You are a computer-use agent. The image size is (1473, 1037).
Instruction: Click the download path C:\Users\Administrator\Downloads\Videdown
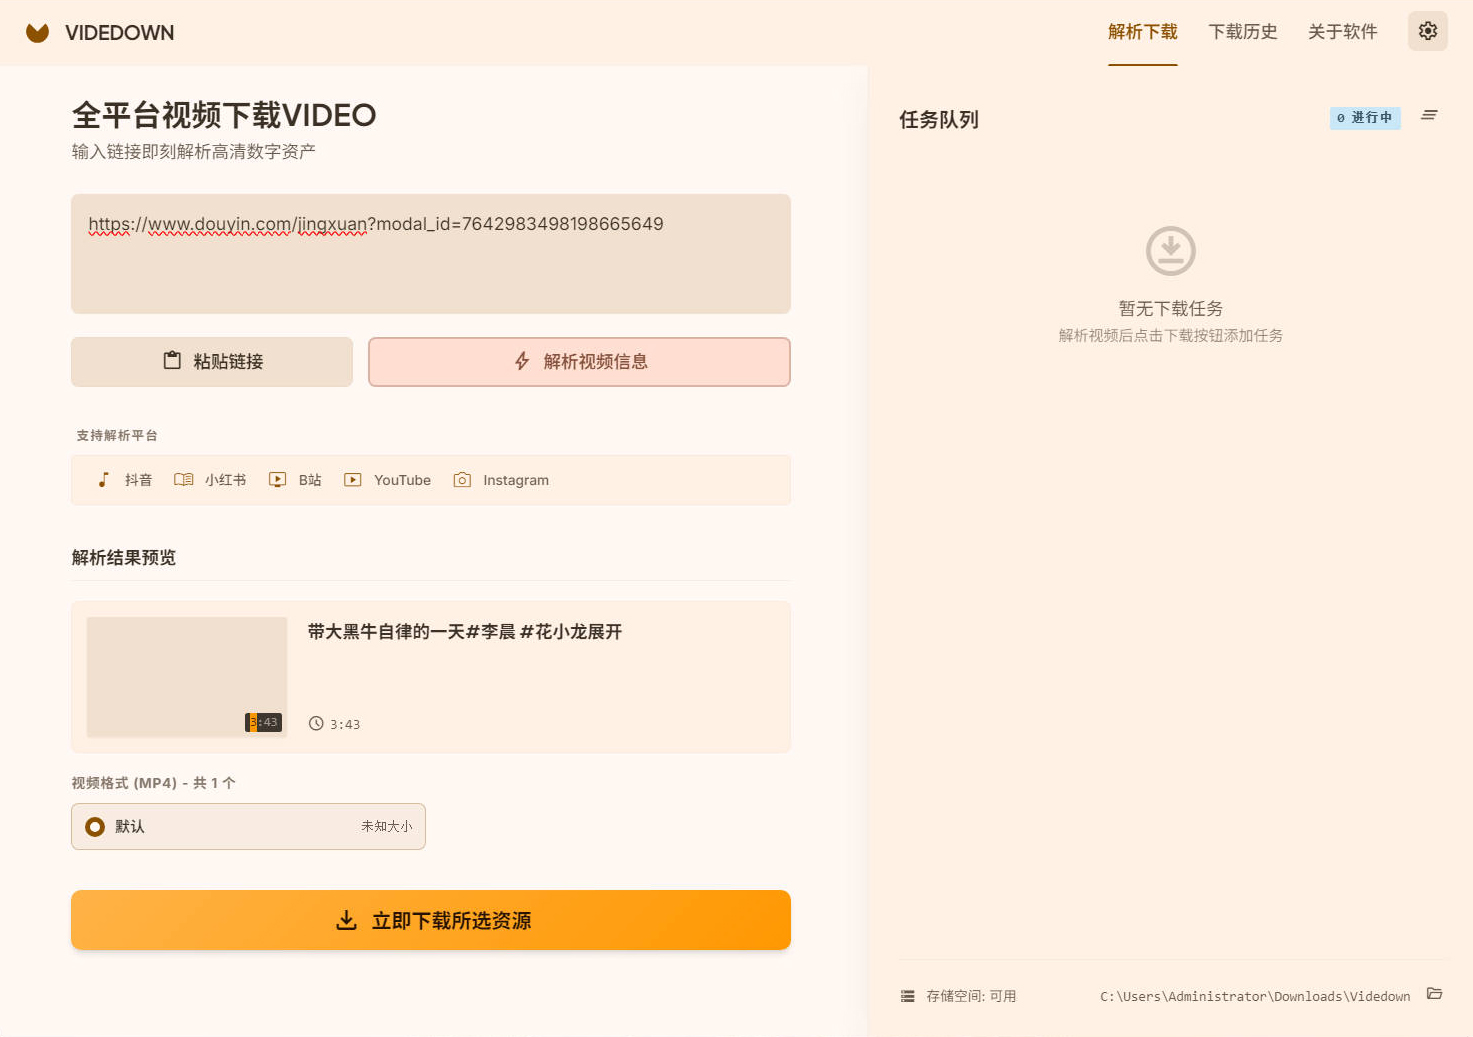1255,996
